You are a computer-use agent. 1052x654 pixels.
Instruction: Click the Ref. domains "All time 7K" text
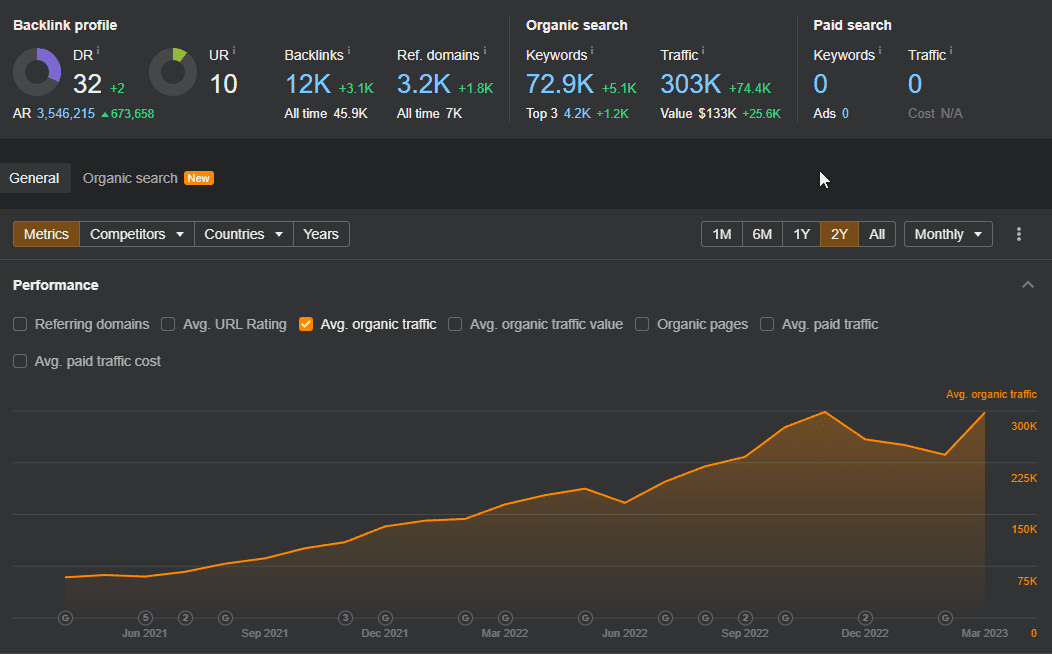(429, 113)
